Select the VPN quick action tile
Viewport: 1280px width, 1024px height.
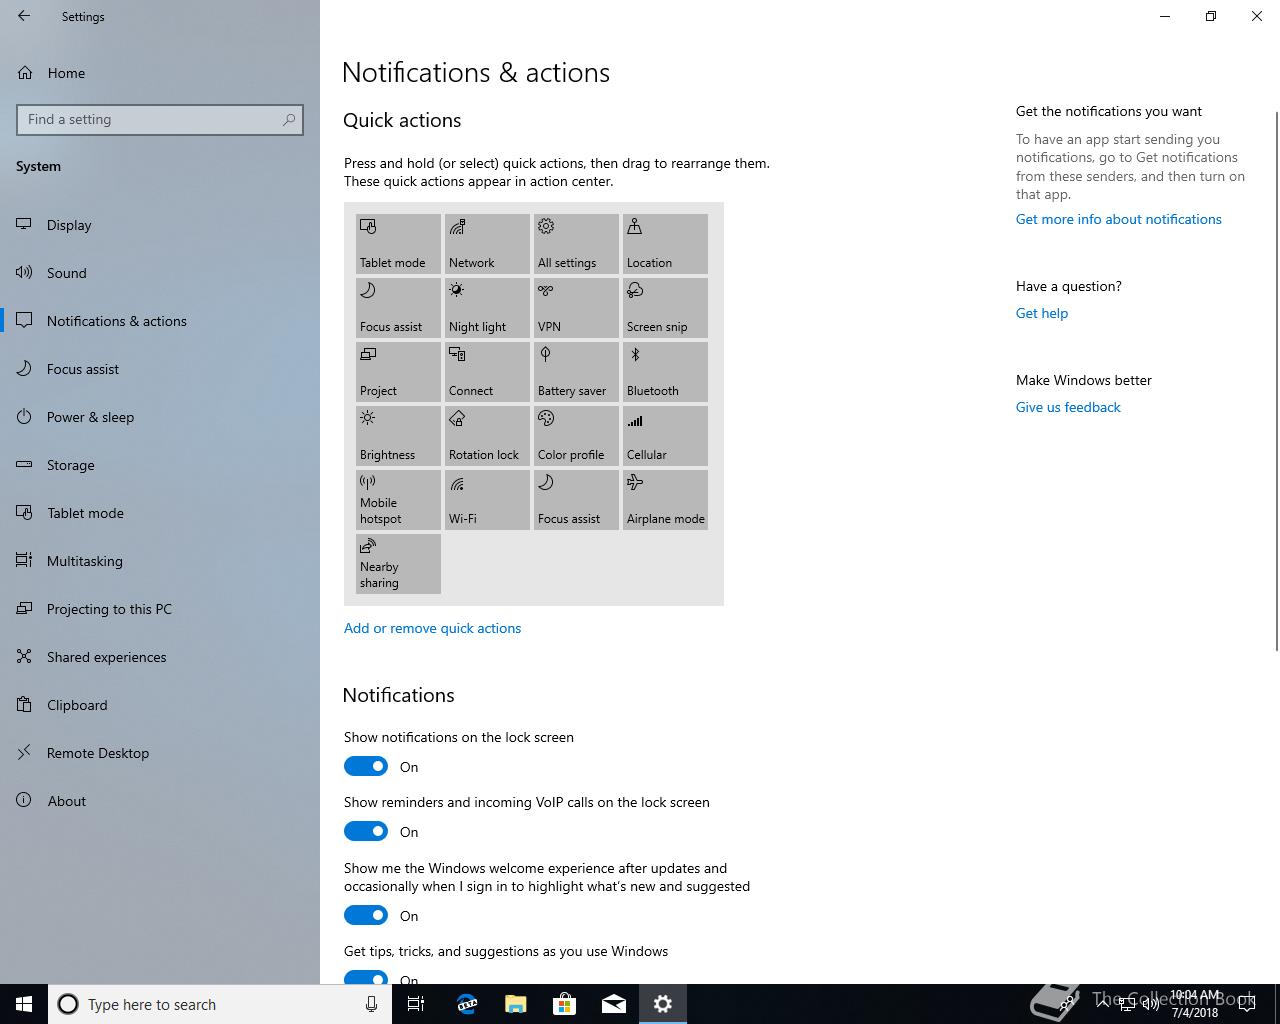point(576,308)
